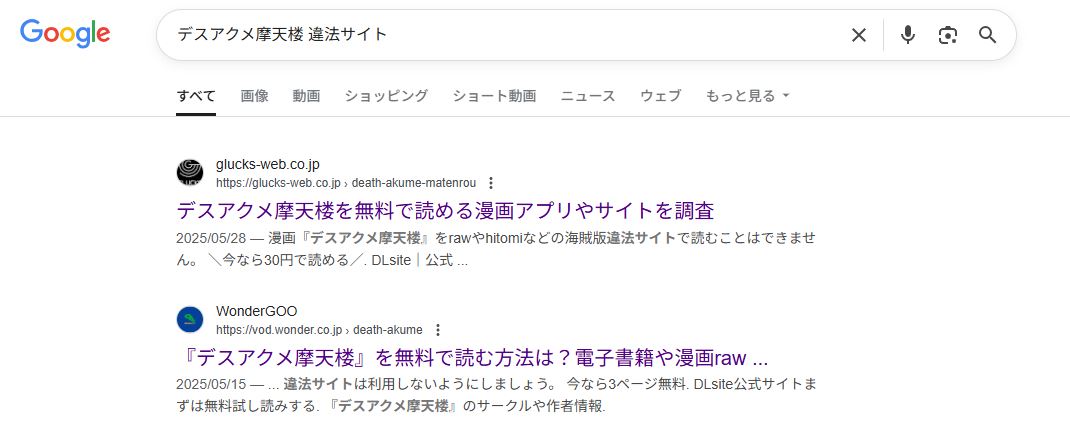Click the glucks-web.co.jp site favicon
Viewport: 1070px width, 440px height.
click(190, 173)
